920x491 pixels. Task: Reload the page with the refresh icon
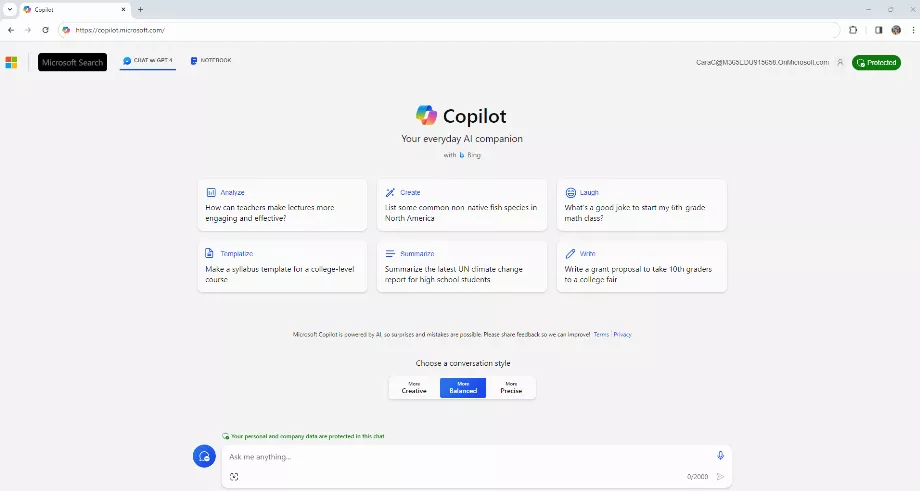[x=45, y=30]
